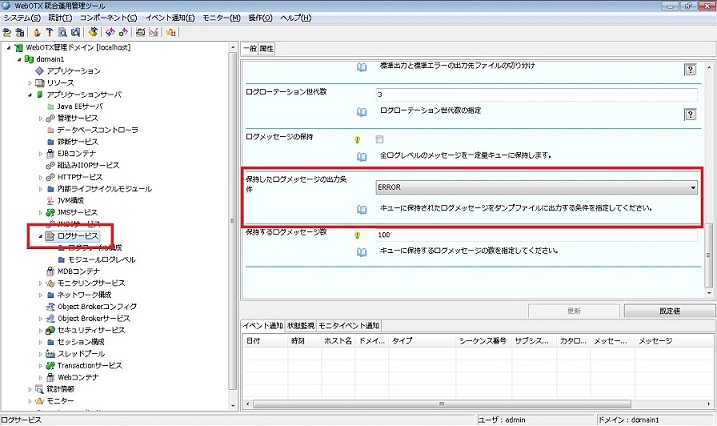Expand the HTTPサービス tree node

click(40, 177)
